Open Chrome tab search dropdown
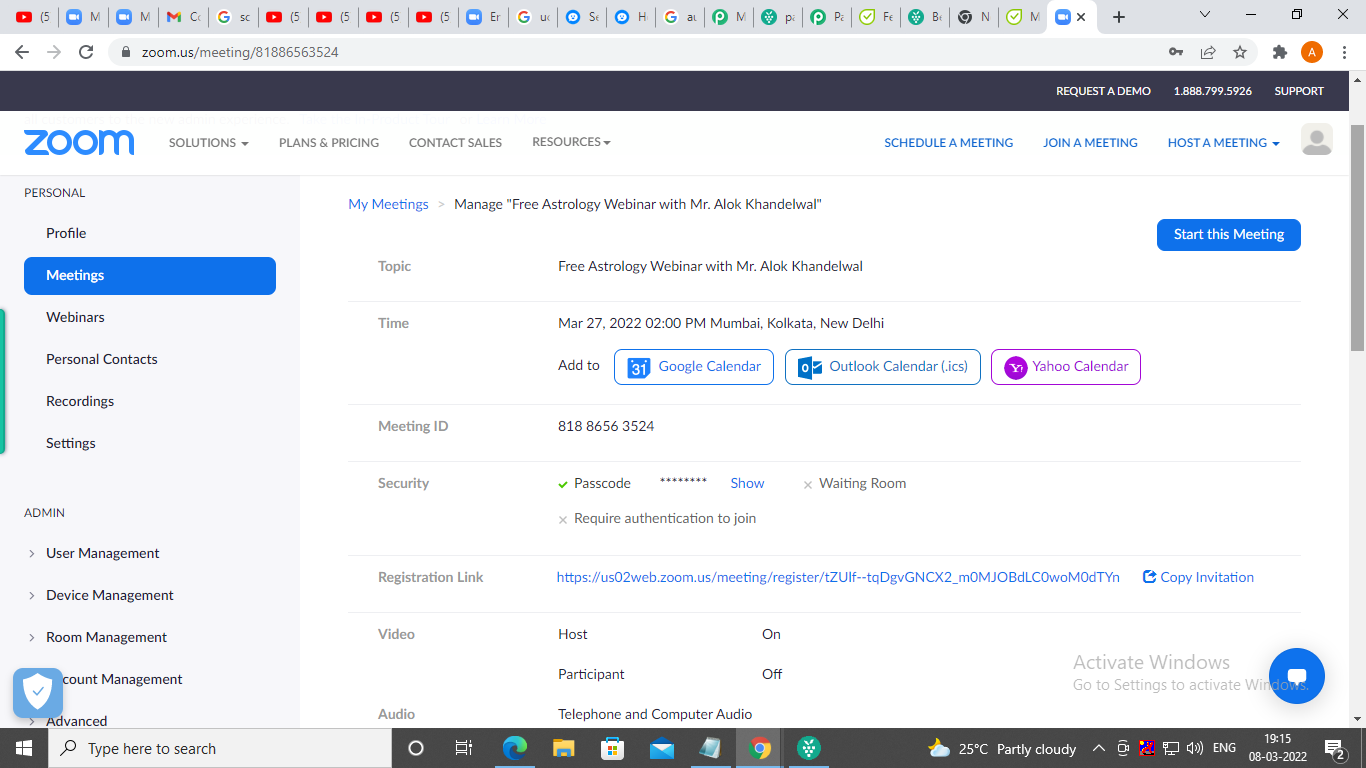The image size is (1366, 768). pos(1205,15)
